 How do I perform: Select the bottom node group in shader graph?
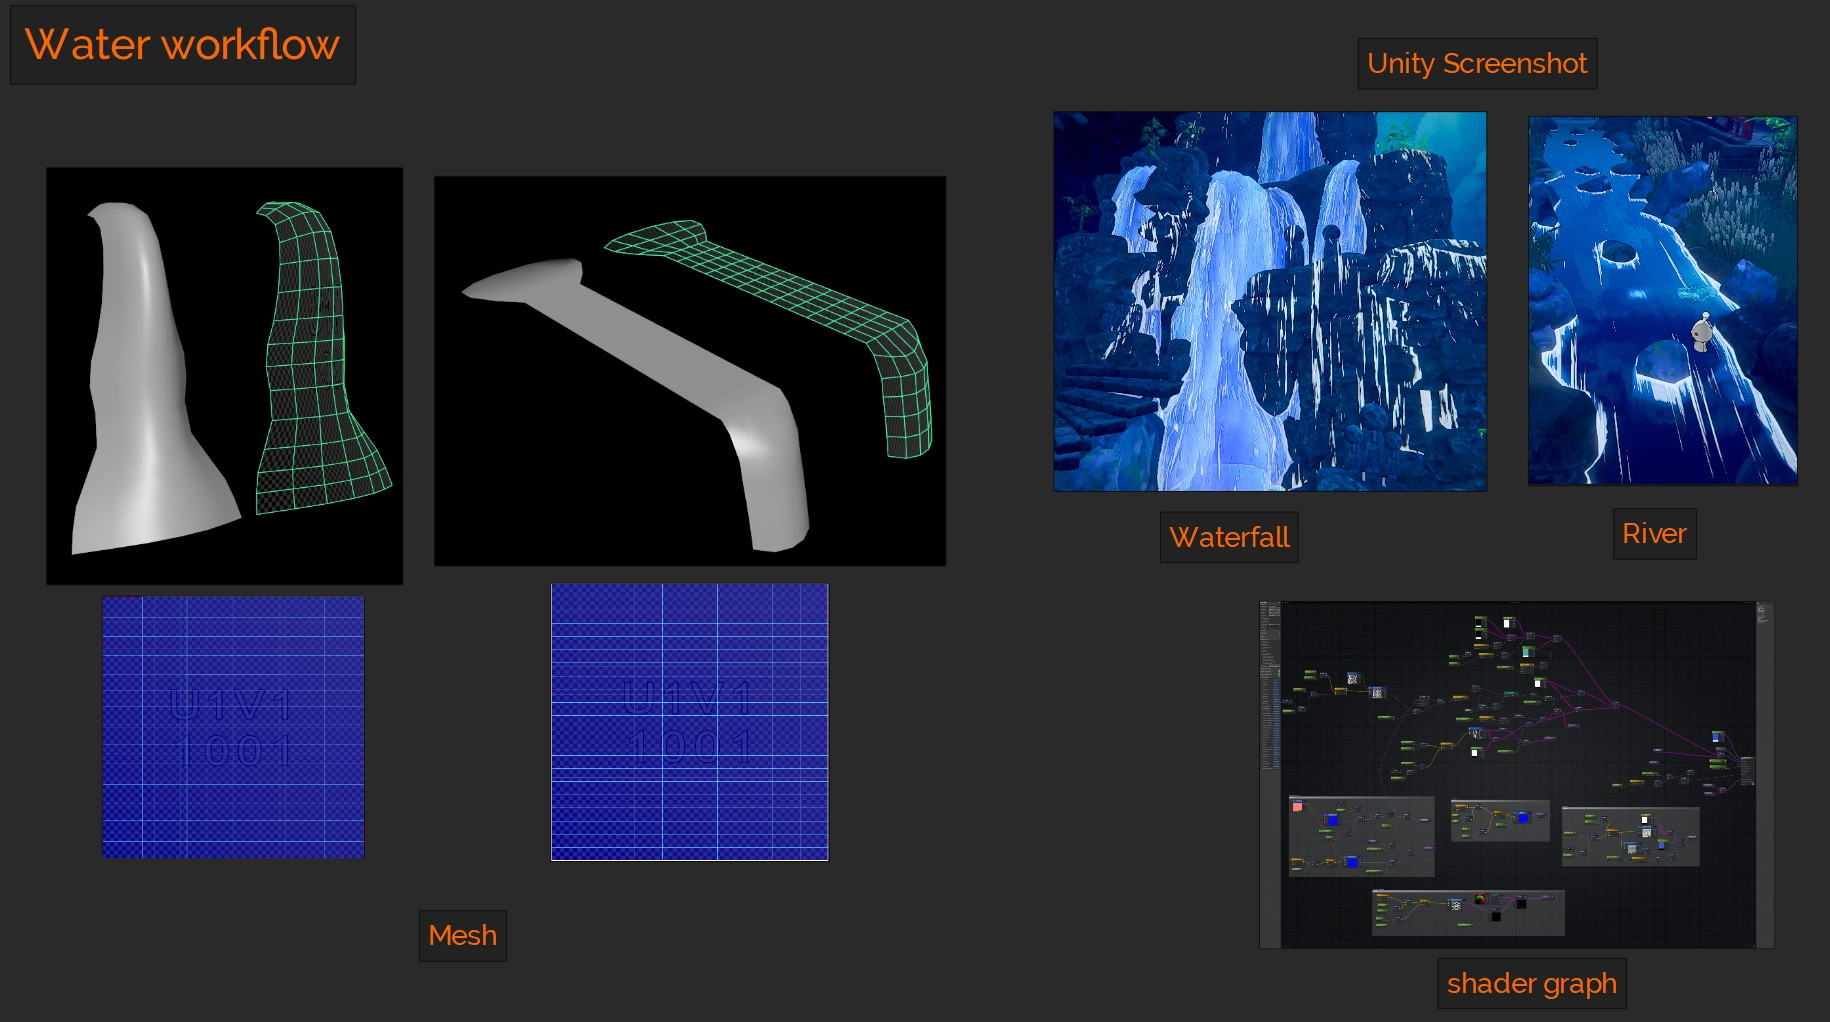click(1467, 912)
